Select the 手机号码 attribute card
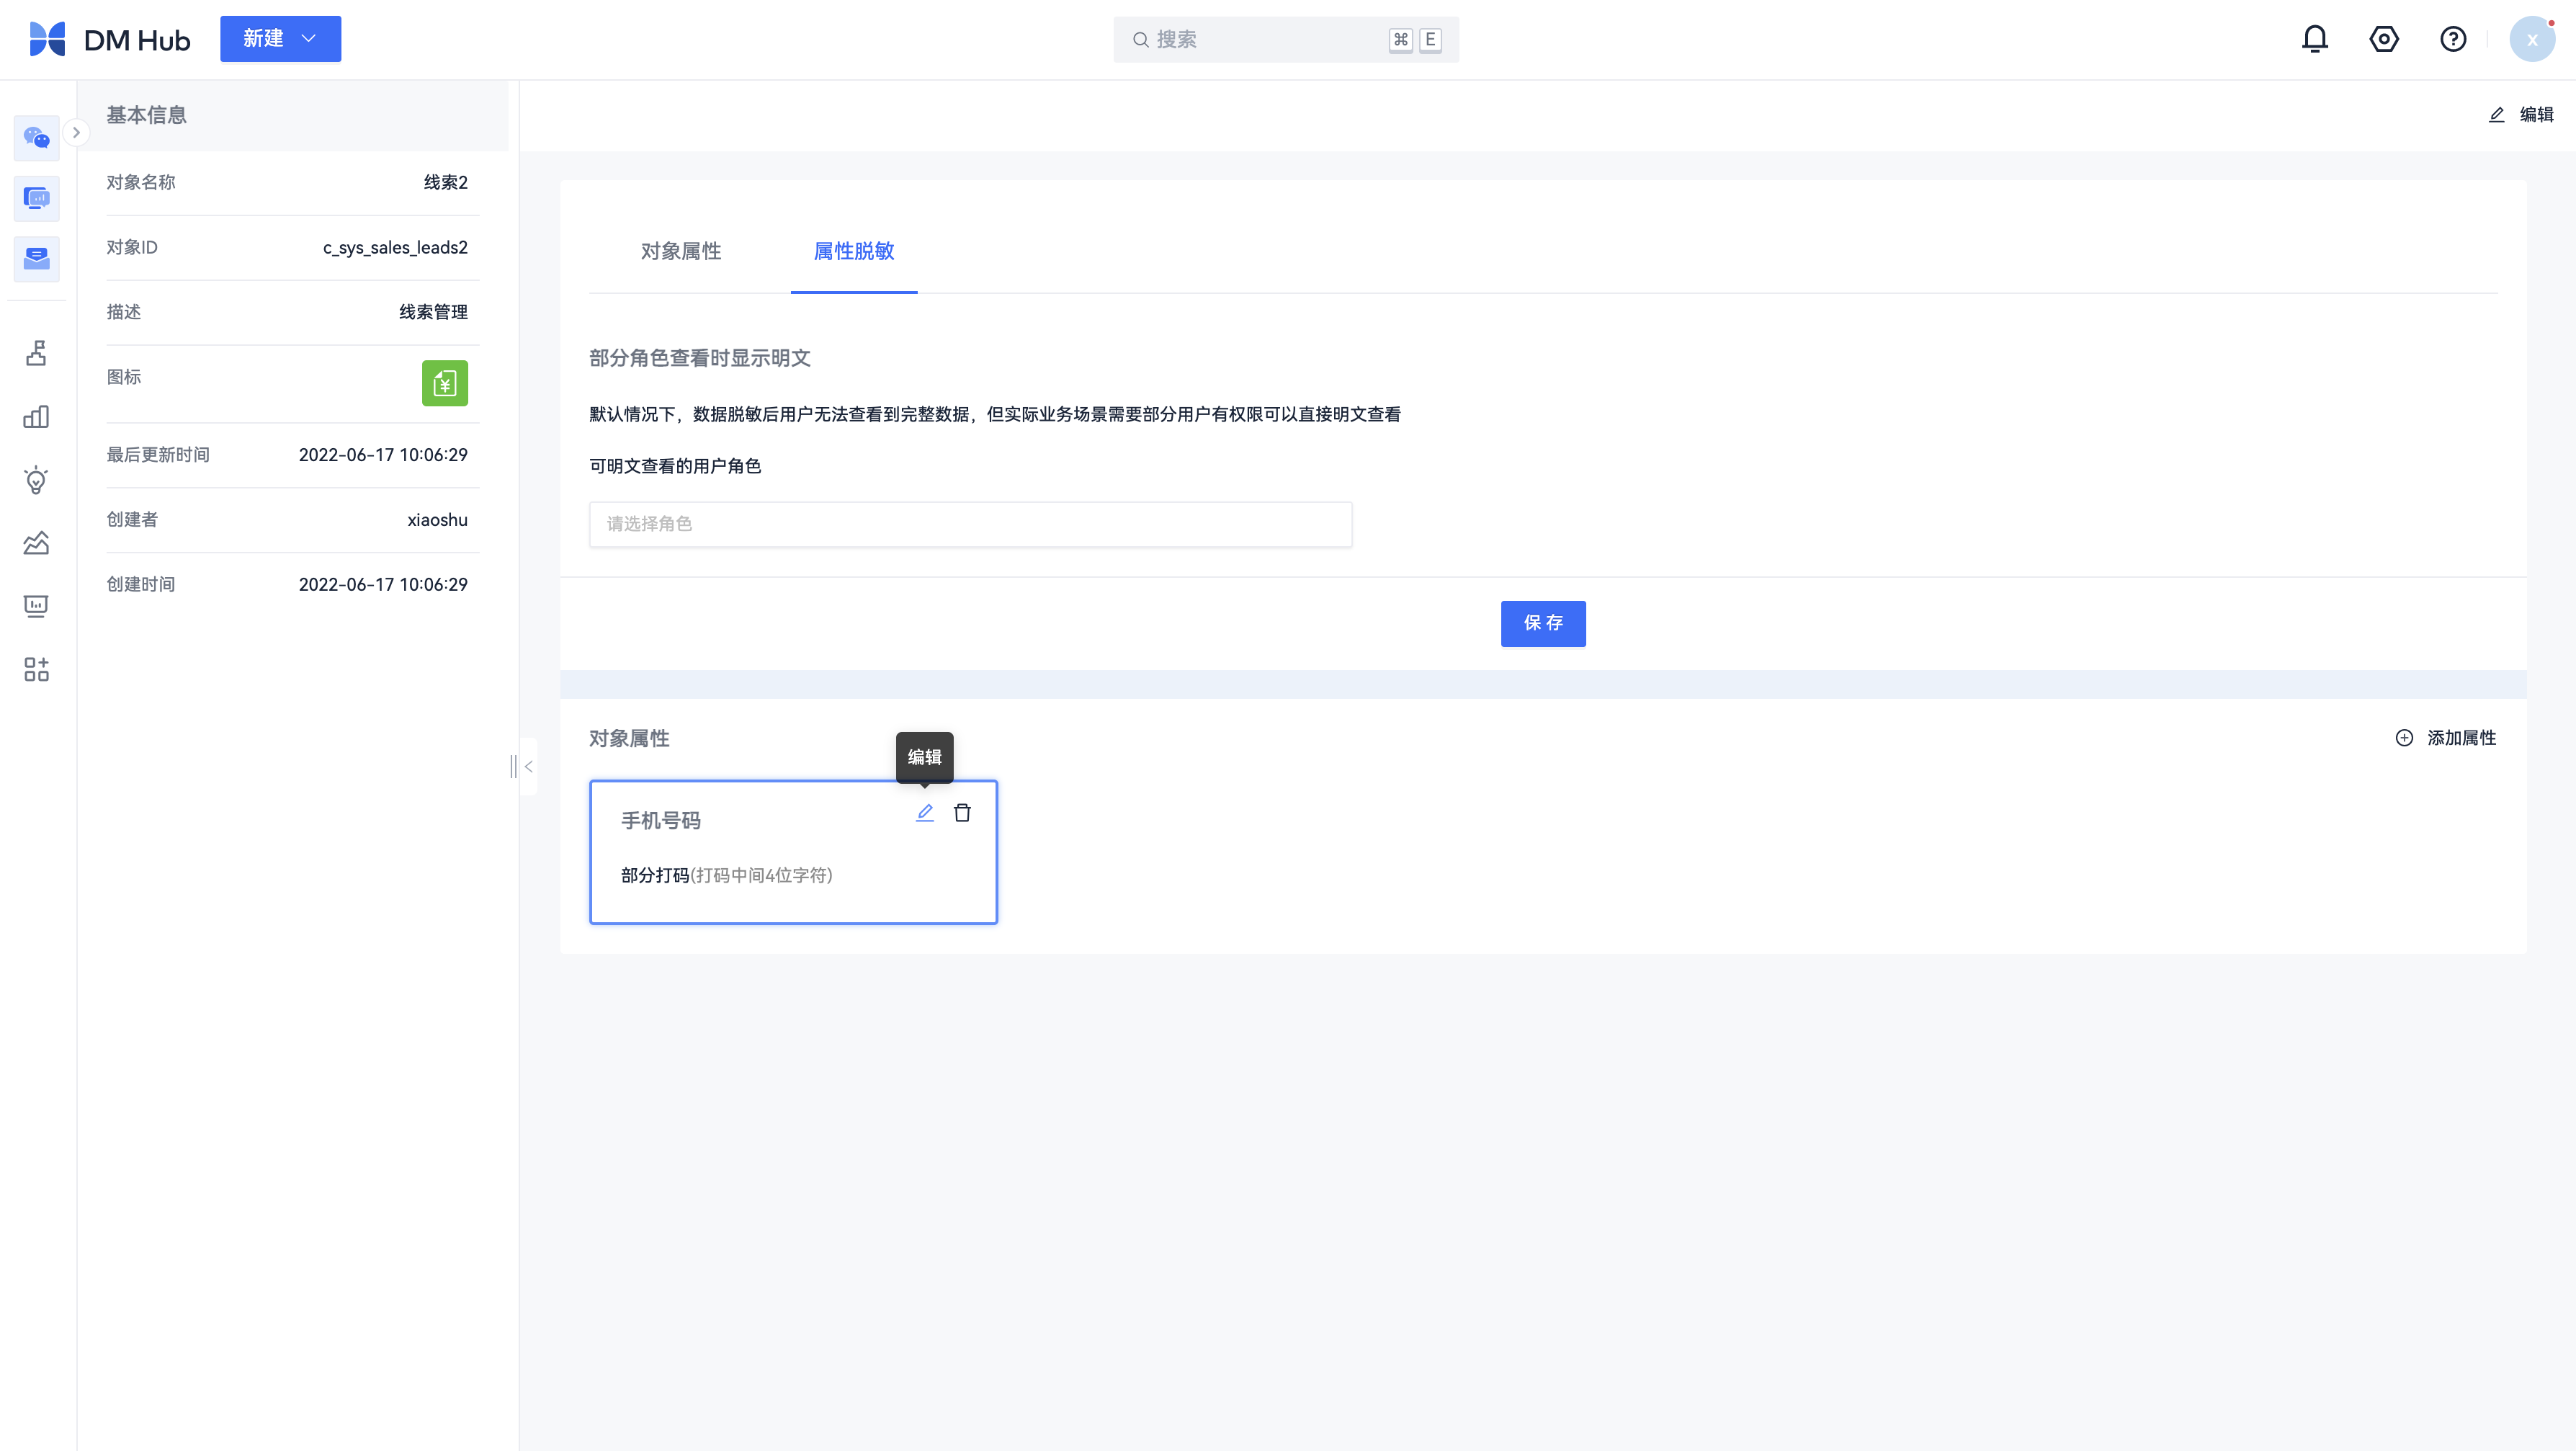Image resolution: width=2576 pixels, height=1451 pixels. (x=793, y=852)
